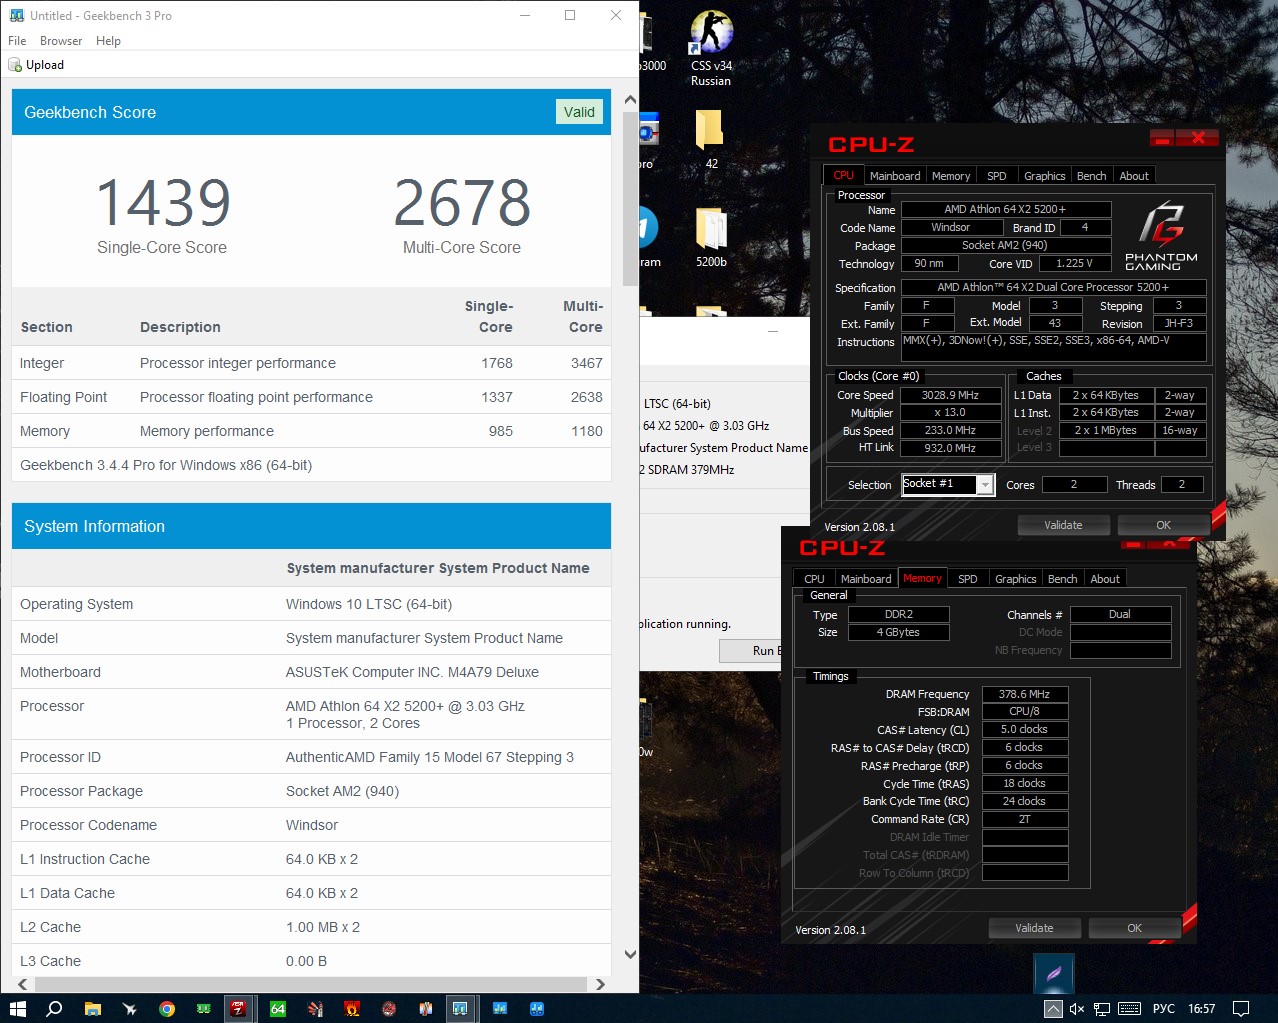This screenshot has width=1278, height=1023.
Task: Click the ASUSTeK M4A79 Deluxe motherboard value
Action: (x=412, y=672)
